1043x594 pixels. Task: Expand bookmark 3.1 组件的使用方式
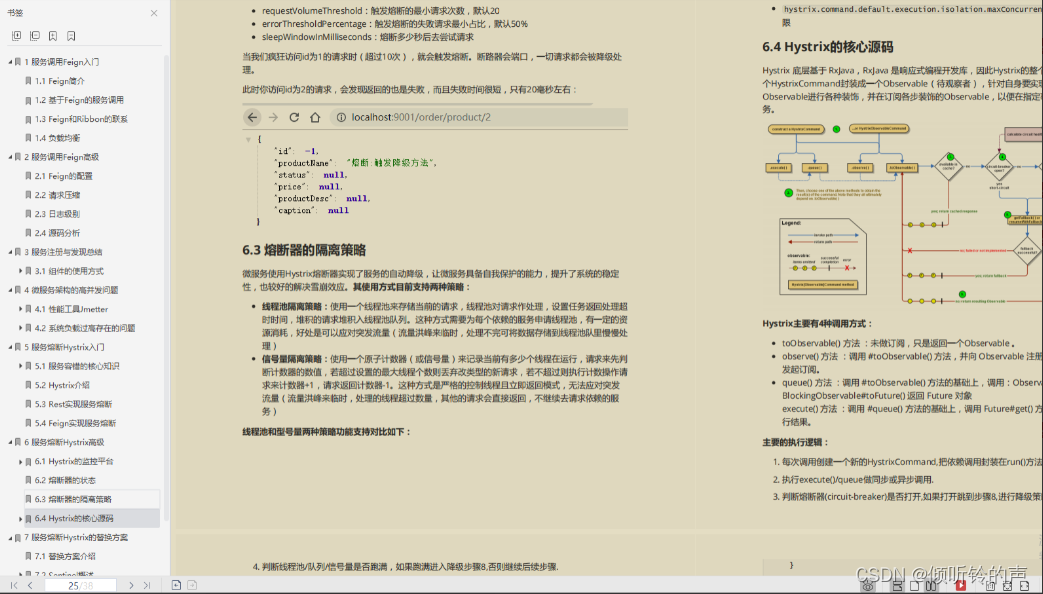click(21, 271)
